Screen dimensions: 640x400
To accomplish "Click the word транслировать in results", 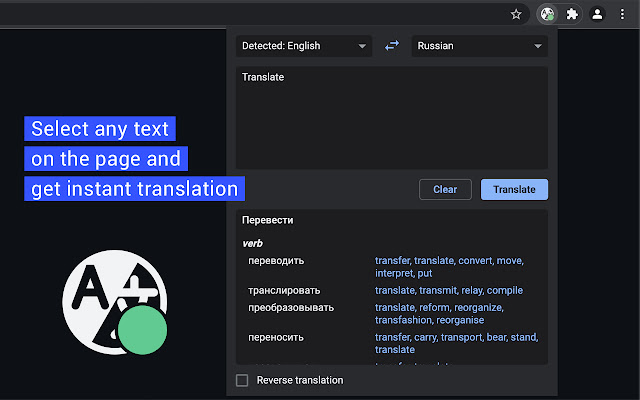I will [x=283, y=290].
